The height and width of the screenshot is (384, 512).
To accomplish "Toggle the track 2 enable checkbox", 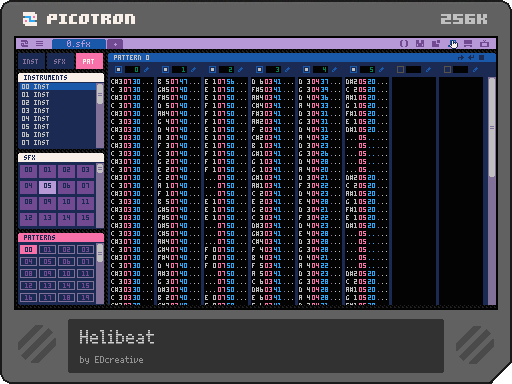I will coord(212,70).
